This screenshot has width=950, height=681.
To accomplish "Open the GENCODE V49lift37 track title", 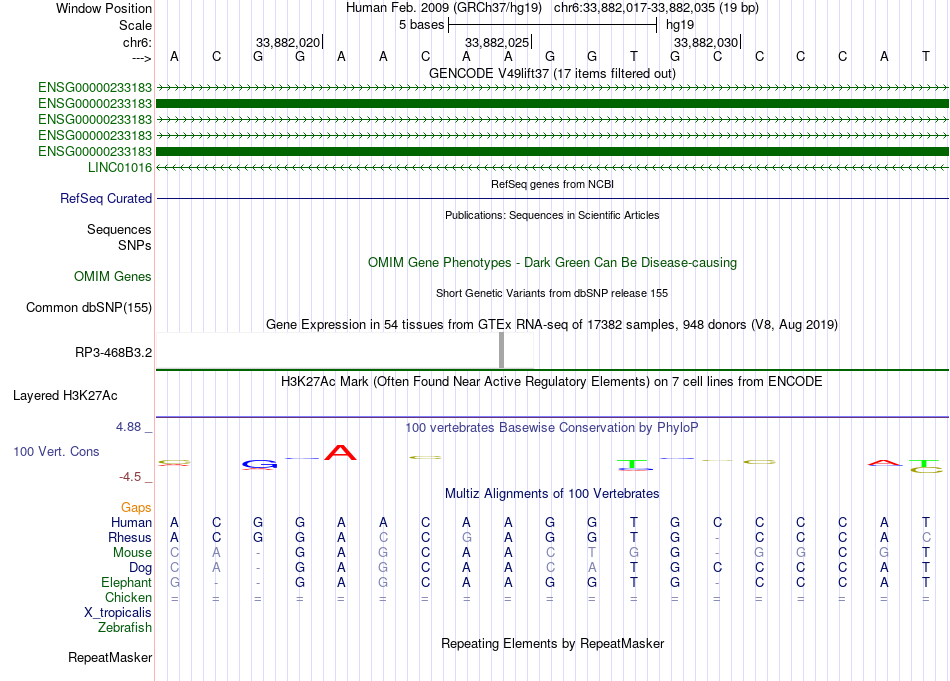I will 552,73.
